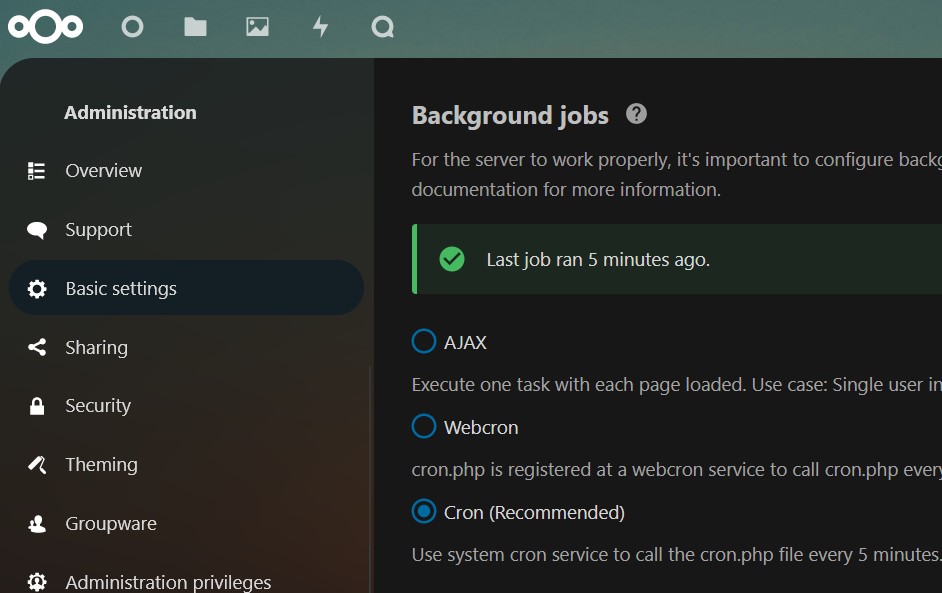This screenshot has width=942, height=593.
Task: Open the Talk chat icon
Action: coord(383,27)
